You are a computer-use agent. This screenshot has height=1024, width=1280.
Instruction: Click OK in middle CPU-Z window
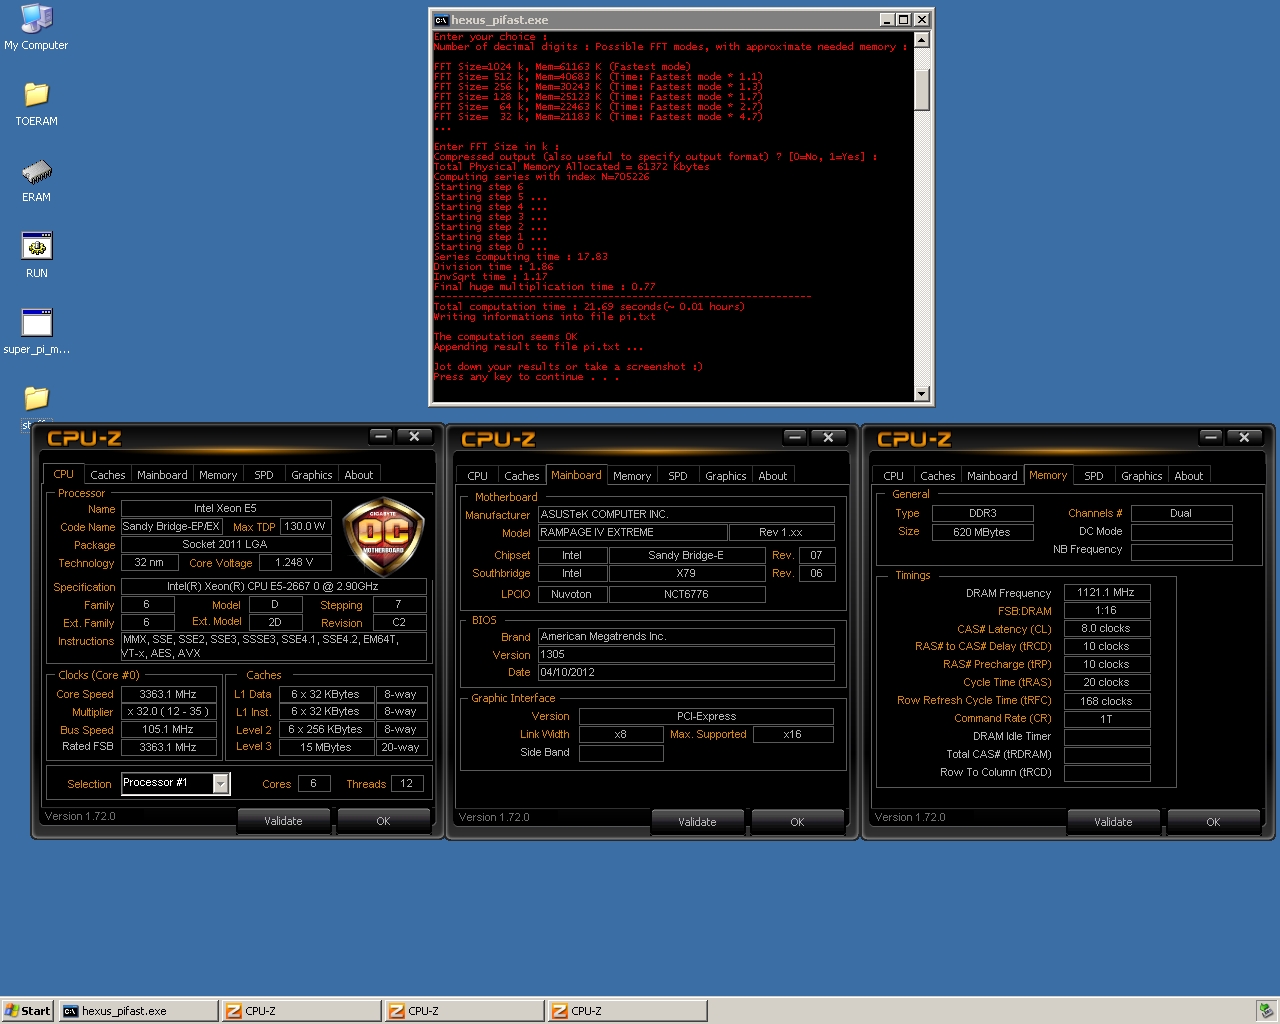(797, 822)
